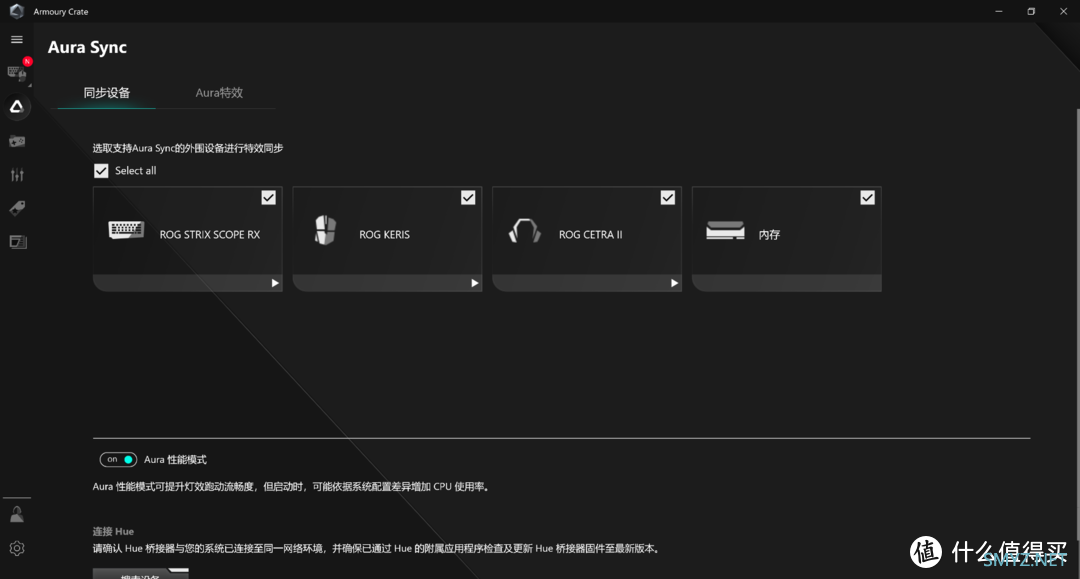Screen dimensions: 1080x579
Task: Uncheck the 内存 device checkbox
Action: 868,198
